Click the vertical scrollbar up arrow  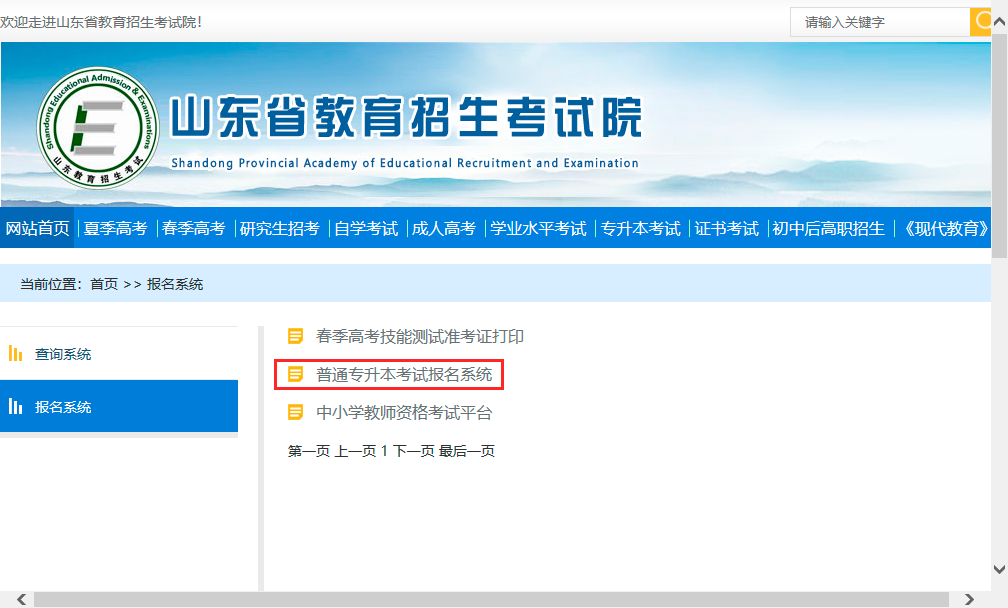[x=1000, y=22]
